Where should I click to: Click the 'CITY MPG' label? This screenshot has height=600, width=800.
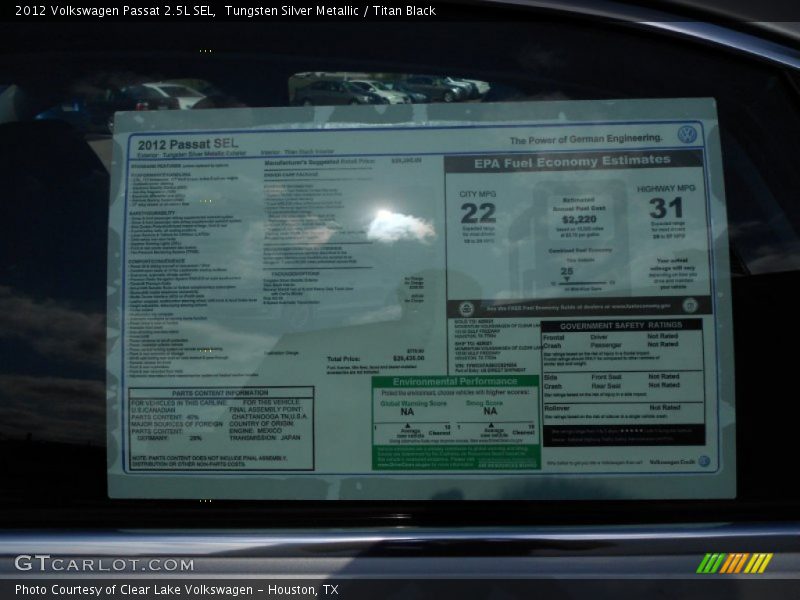point(478,194)
